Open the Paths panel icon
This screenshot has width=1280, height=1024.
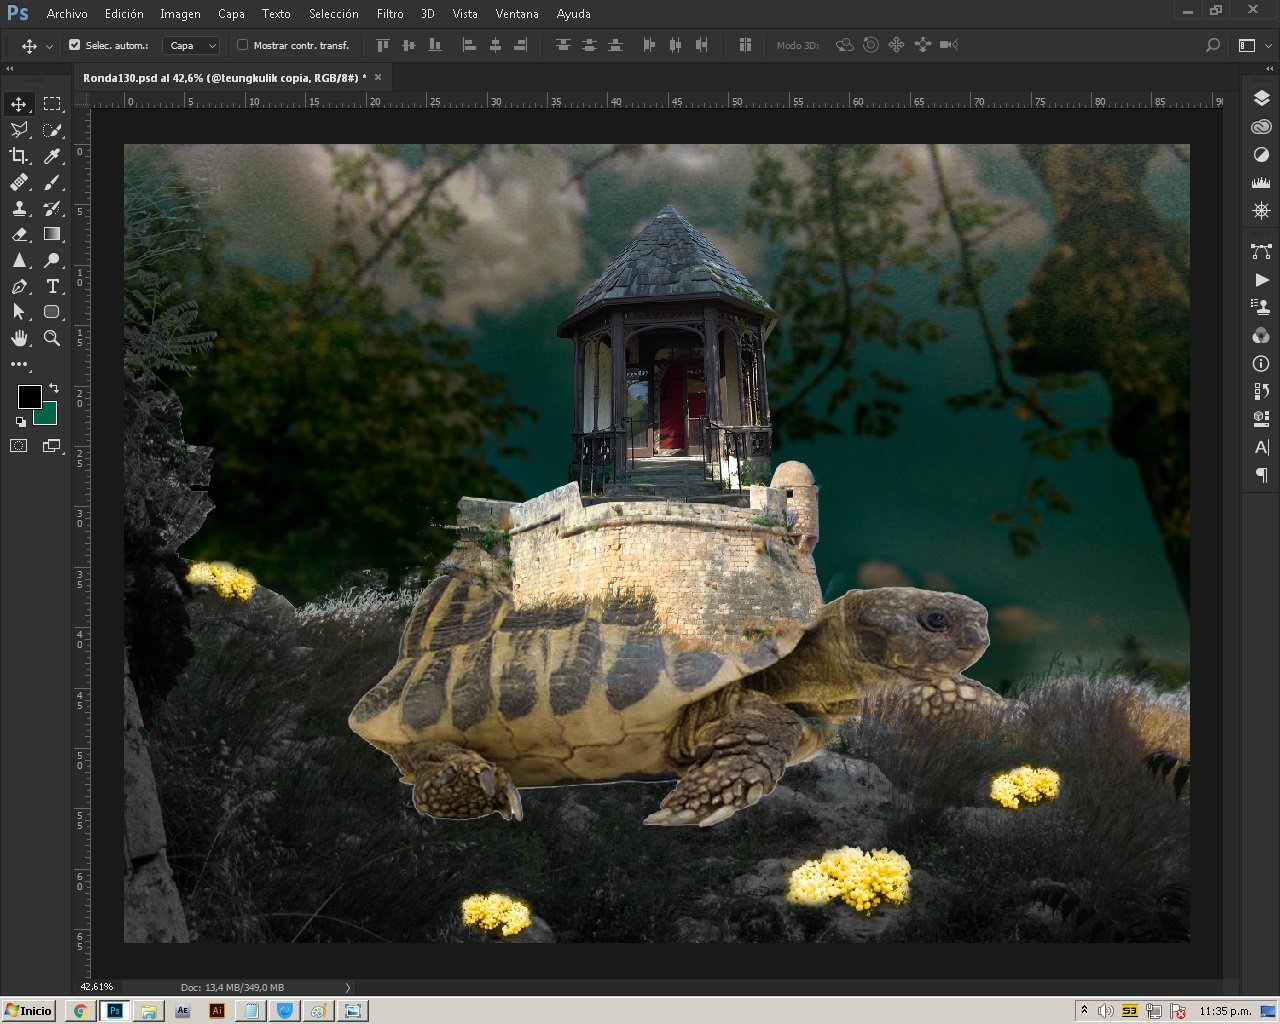[x=1261, y=251]
